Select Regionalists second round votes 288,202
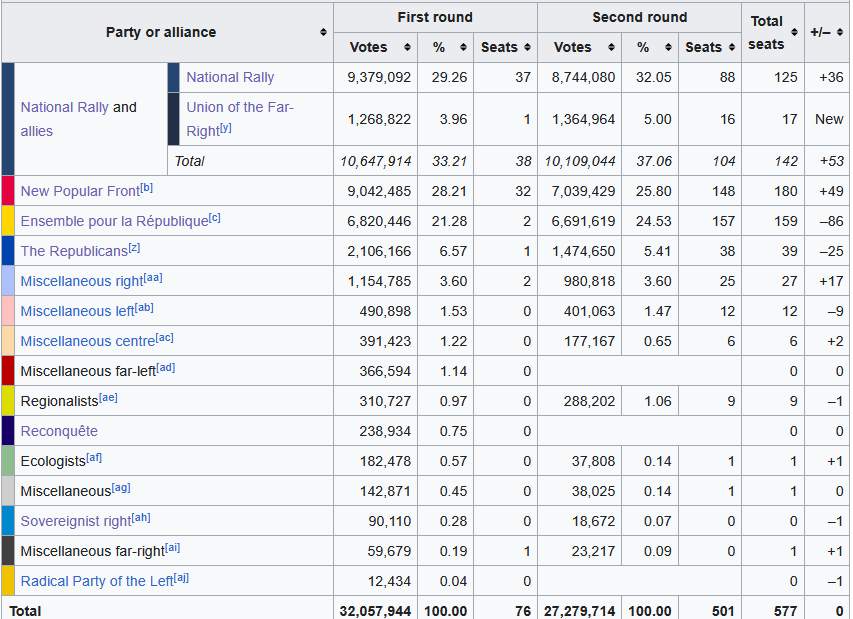This screenshot has width=853, height=619. [589, 401]
